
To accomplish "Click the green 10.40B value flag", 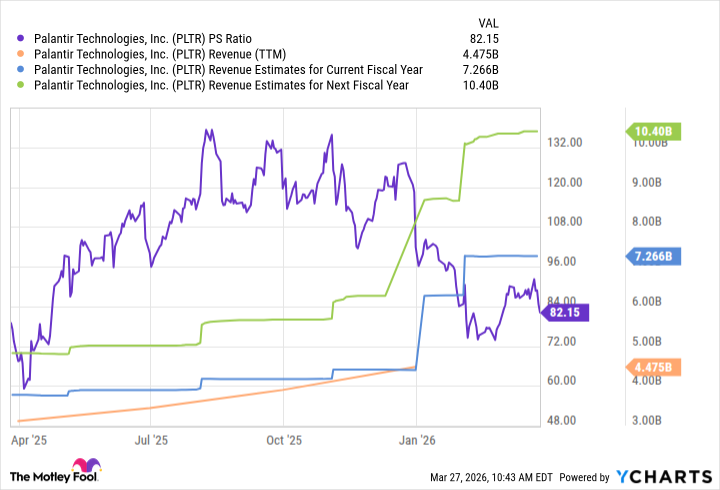I will click(652, 131).
